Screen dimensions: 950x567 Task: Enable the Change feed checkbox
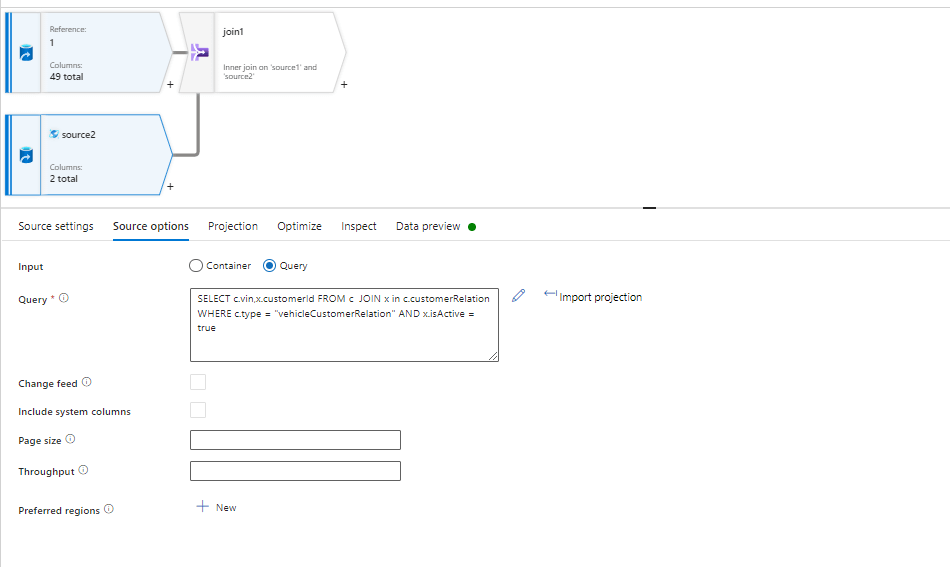(198, 382)
